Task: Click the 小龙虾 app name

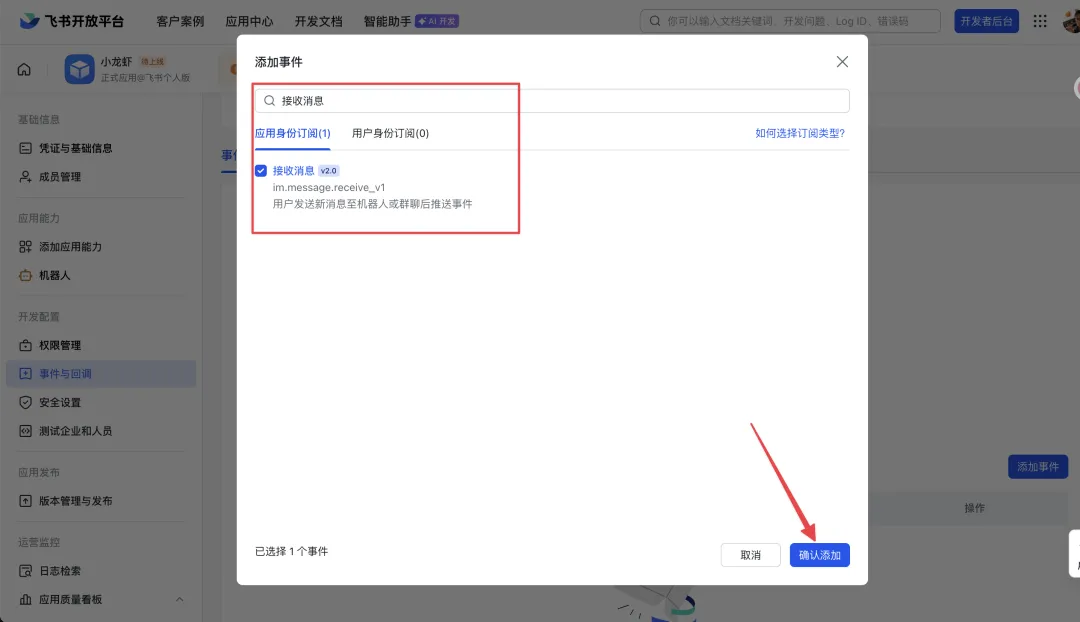Action: [x=116, y=62]
